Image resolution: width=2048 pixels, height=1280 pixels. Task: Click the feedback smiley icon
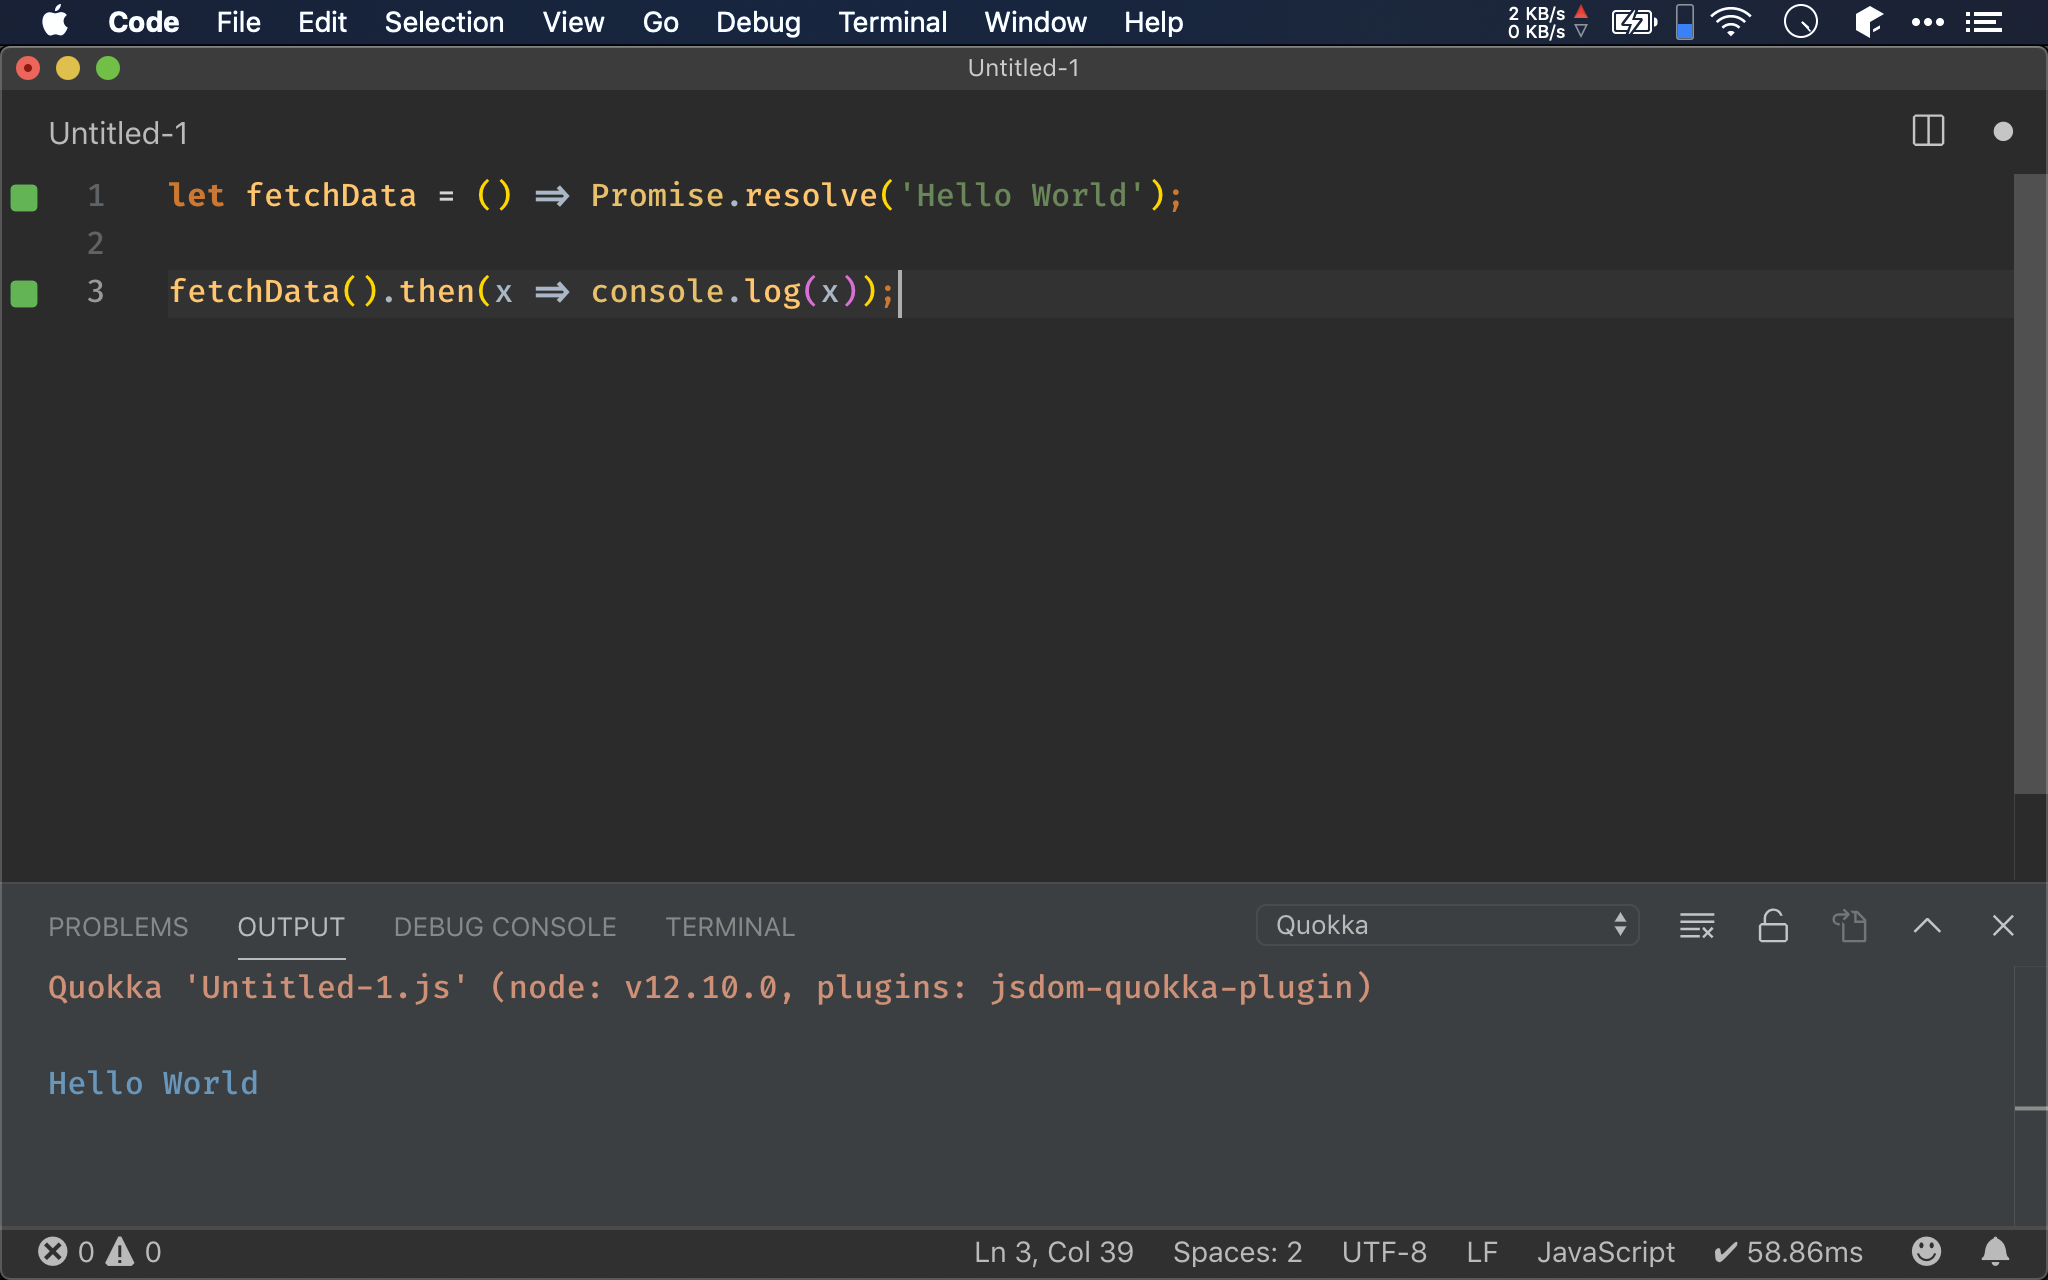point(1926,1251)
